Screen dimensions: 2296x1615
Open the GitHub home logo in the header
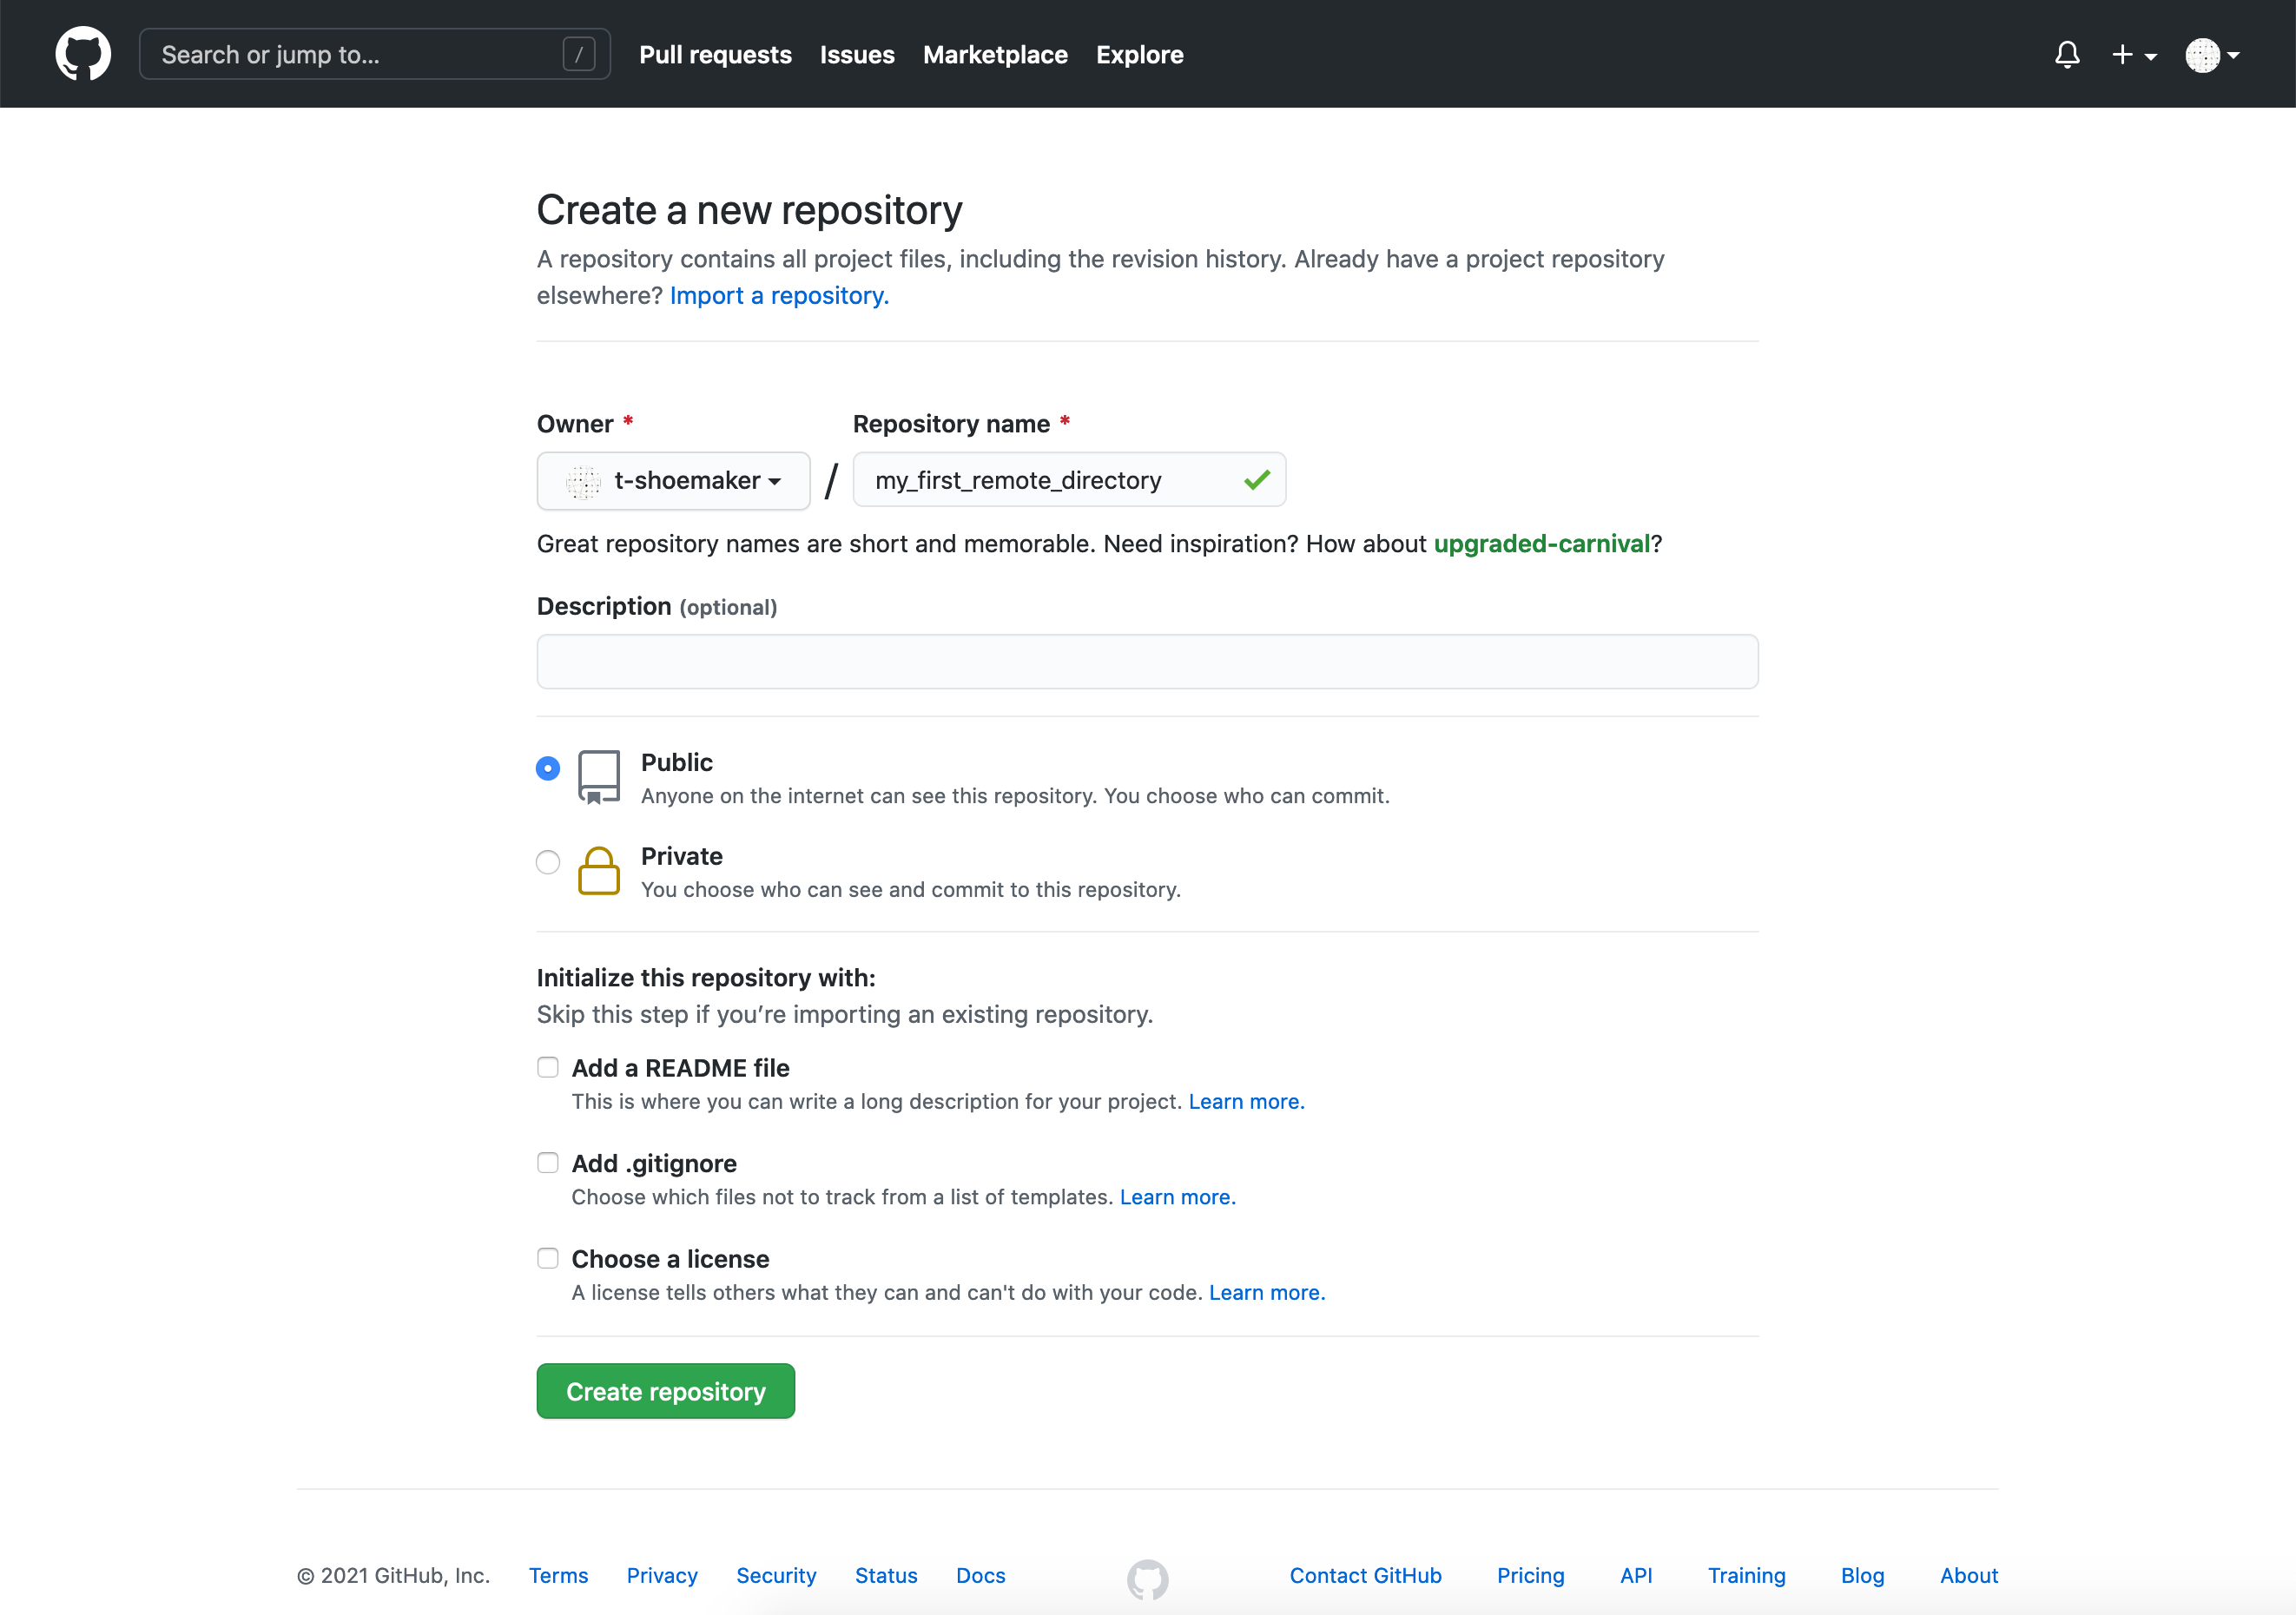[83, 54]
